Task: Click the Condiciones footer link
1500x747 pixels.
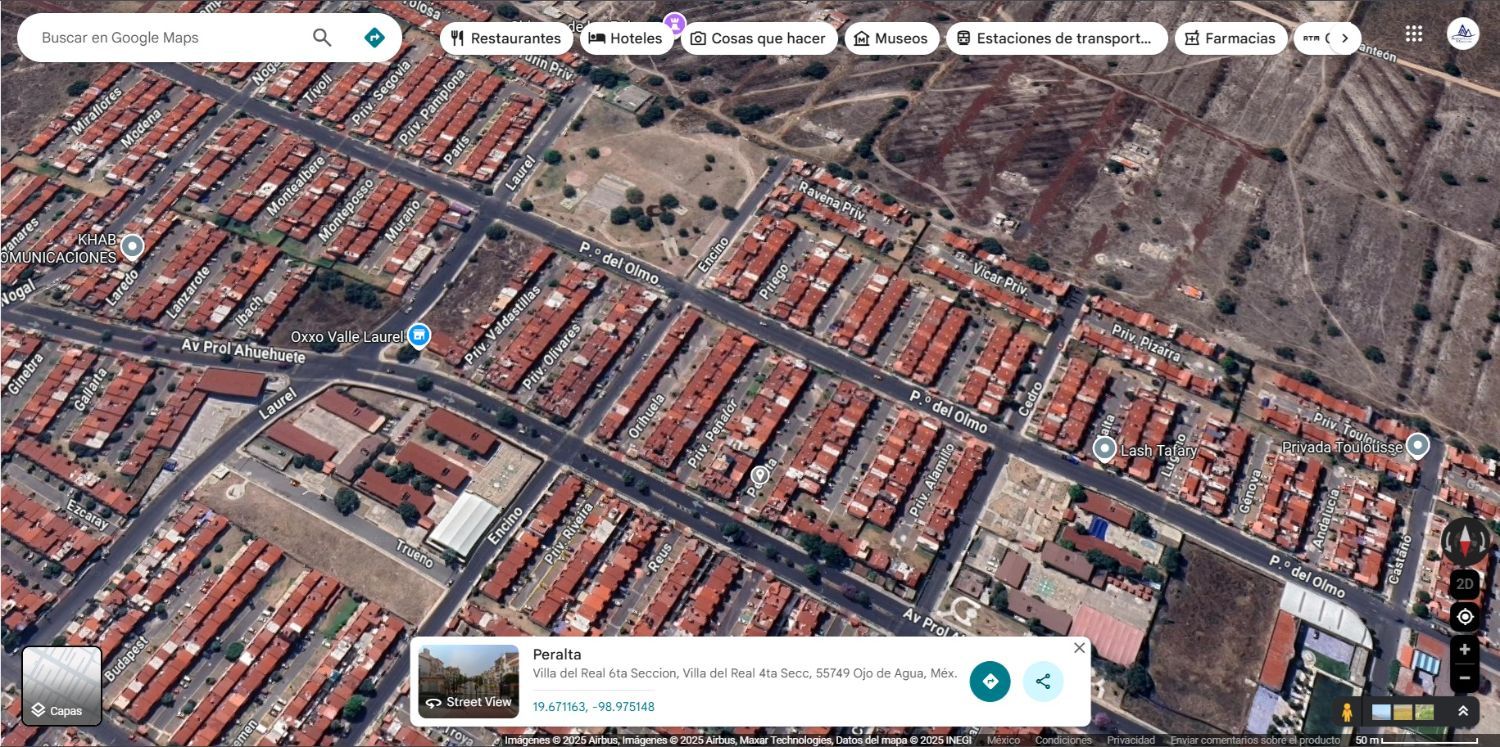Action: point(1063,740)
